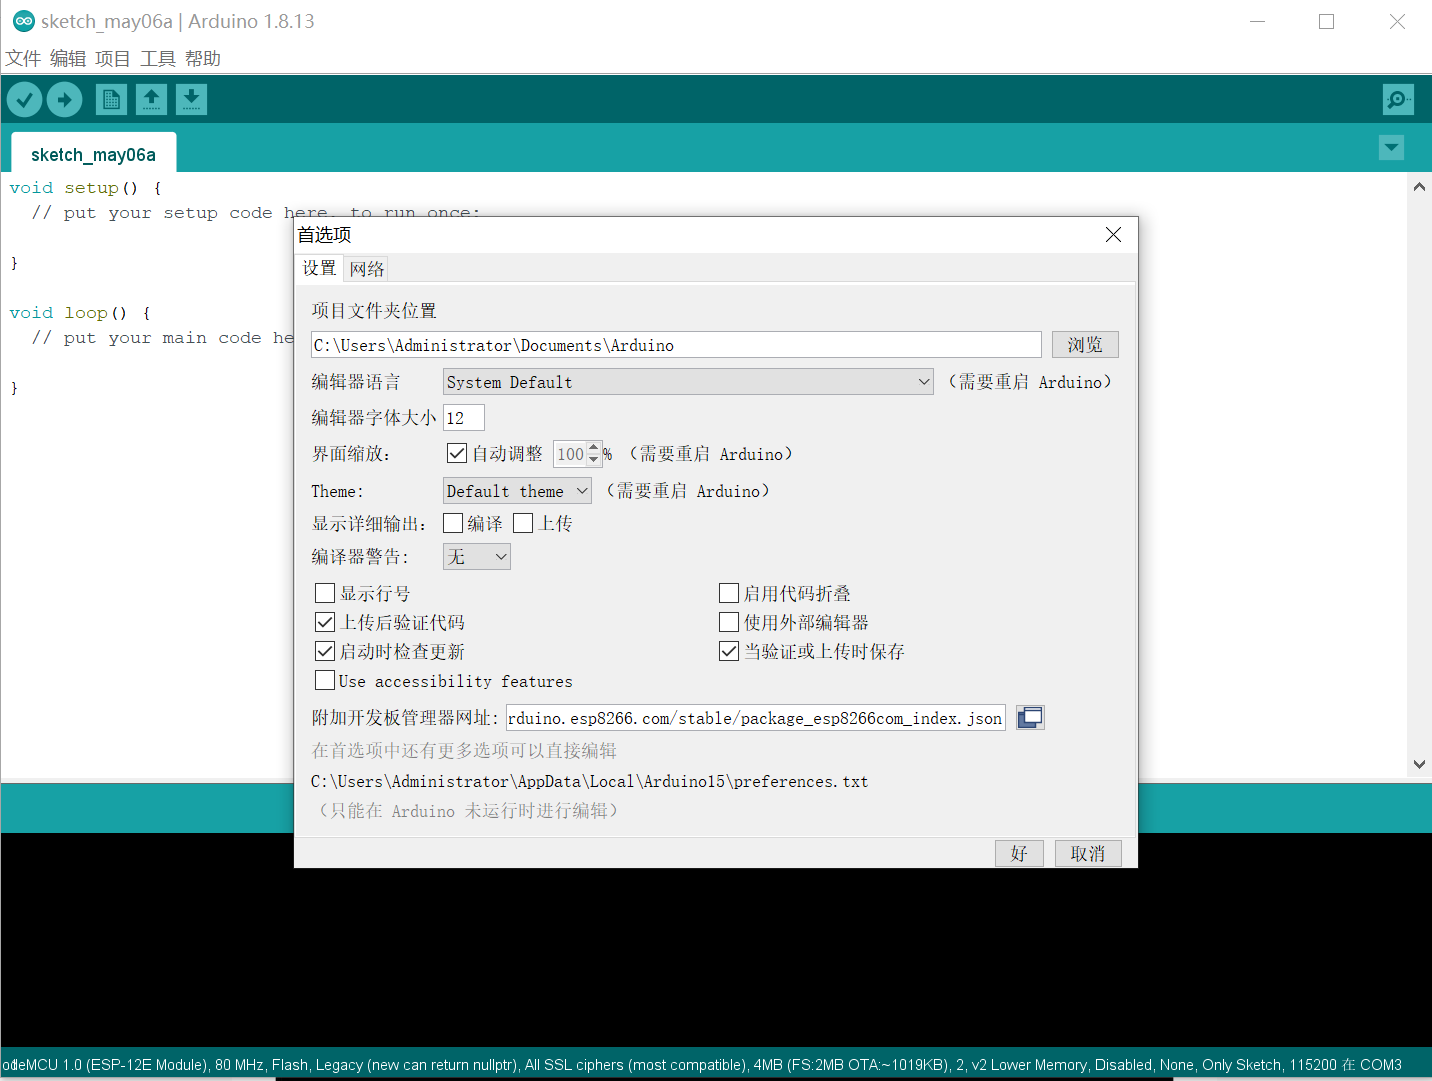This screenshot has height=1081, width=1432.
Task: Uncheck 启动时检查更新
Action: click(325, 651)
